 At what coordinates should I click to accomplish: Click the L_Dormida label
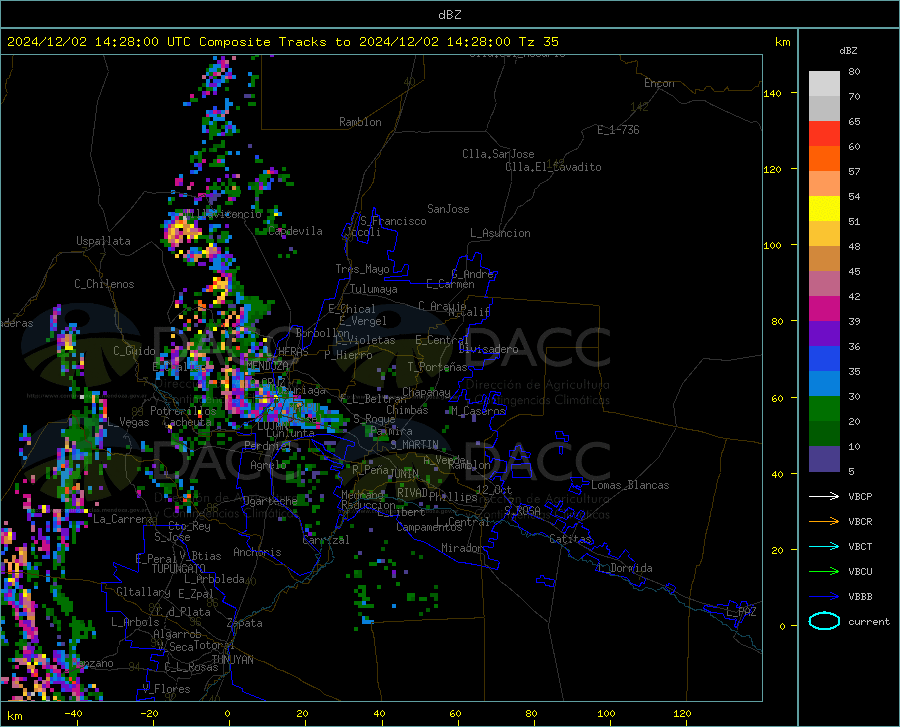(624, 568)
